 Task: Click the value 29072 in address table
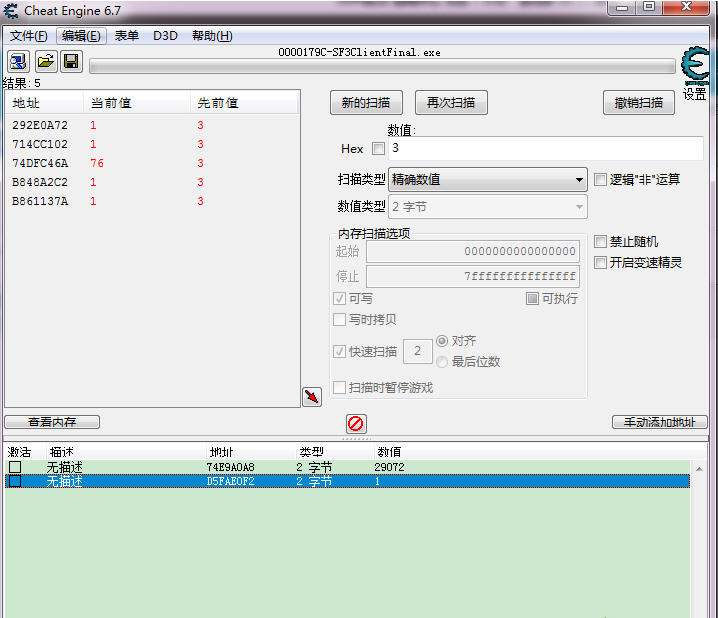click(389, 467)
